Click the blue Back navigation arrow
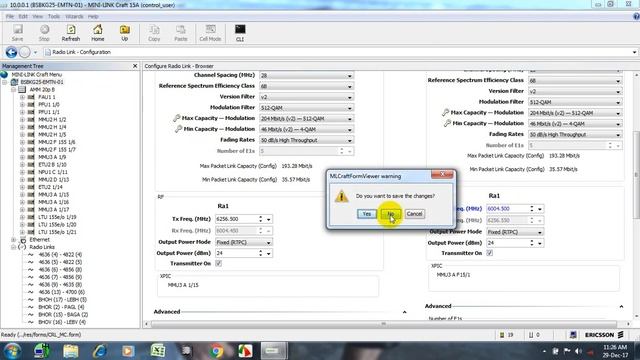 pyautogui.click(x=11, y=52)
